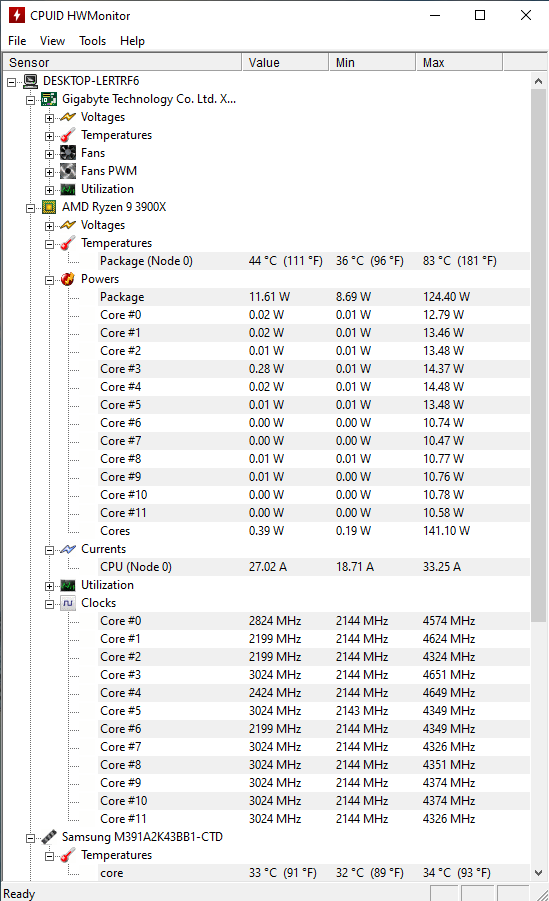The height and width of the screenshot is (901, 549).
Task: Collapse the AMD Ryzen 9 3900X node
Action: (x=30, y=208)
